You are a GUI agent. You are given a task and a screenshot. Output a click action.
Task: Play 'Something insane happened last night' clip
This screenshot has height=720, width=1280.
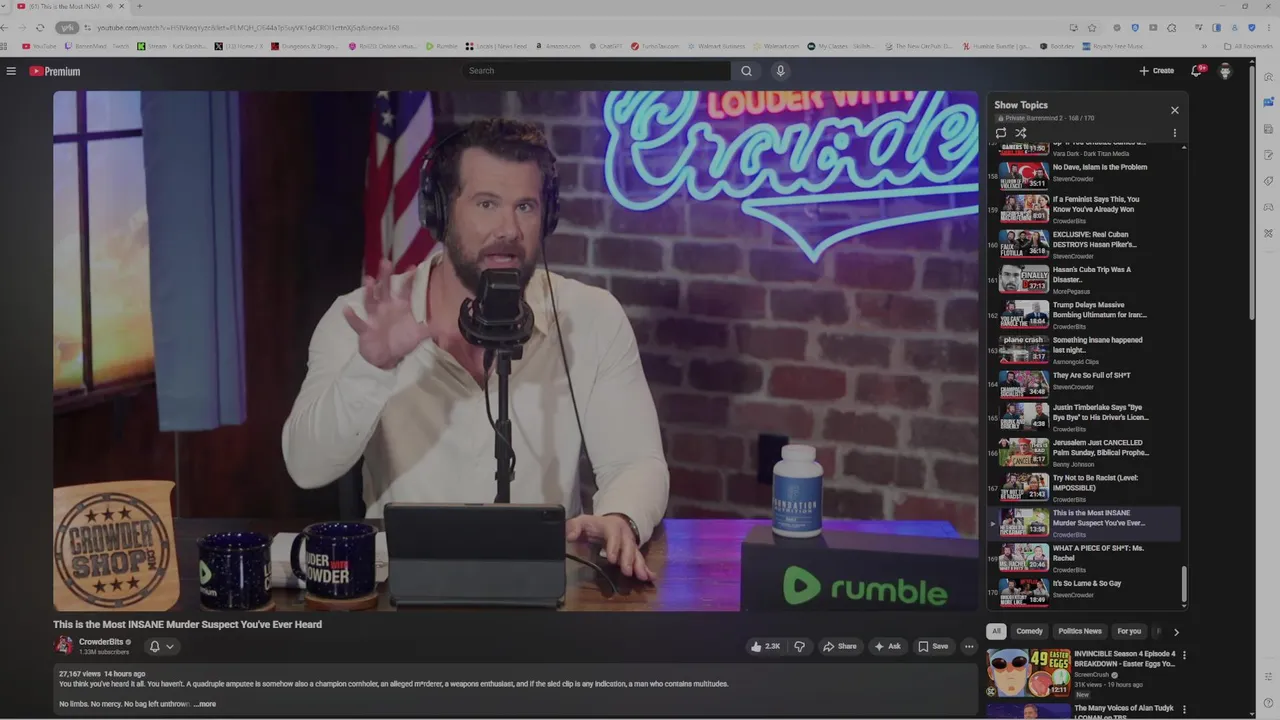click(1085, 349)
